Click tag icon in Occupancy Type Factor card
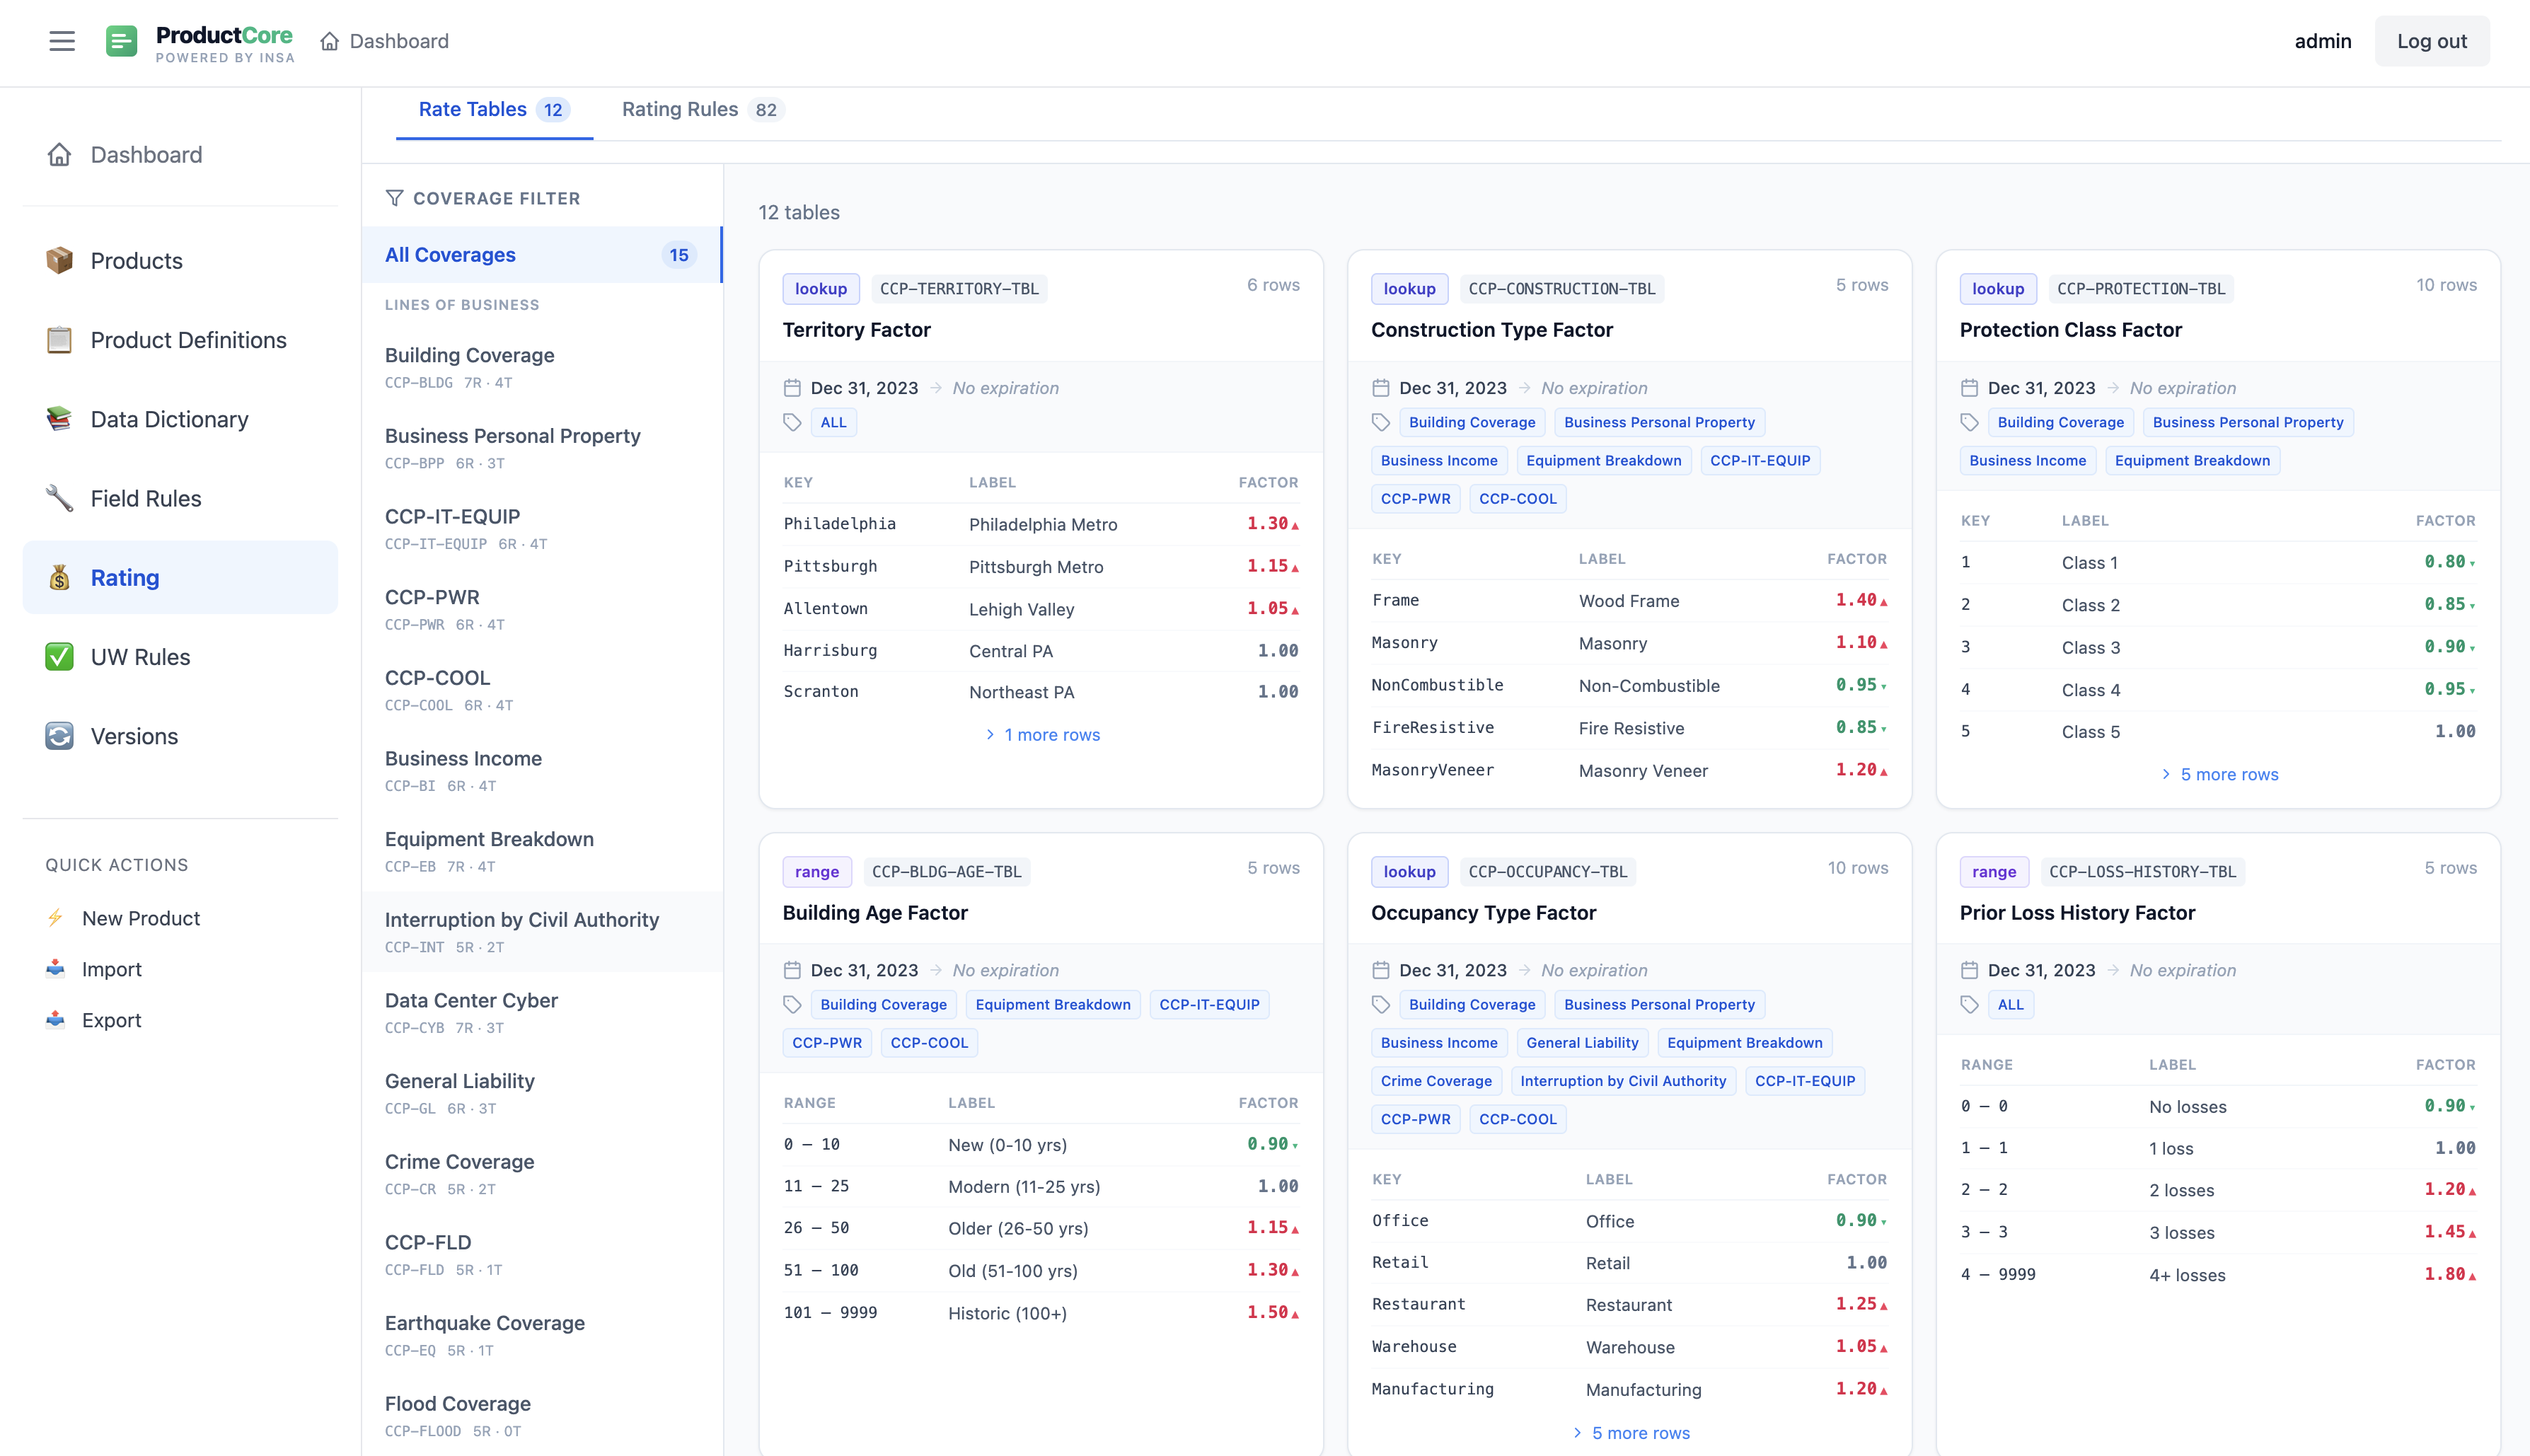The width and height of the screenshot is (2530, 1456). coord(1381,1004)
